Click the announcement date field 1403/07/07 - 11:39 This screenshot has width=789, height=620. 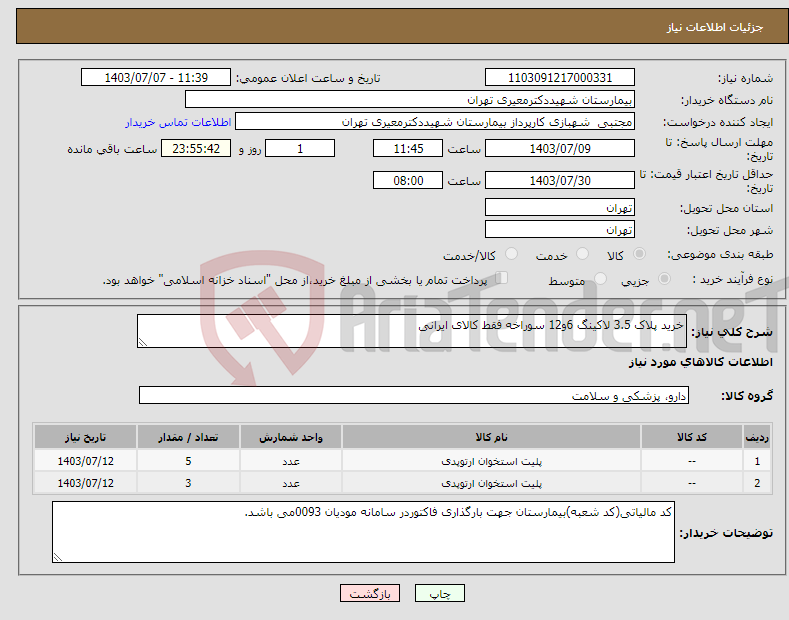pyautogui.click(x=155, y=78)
